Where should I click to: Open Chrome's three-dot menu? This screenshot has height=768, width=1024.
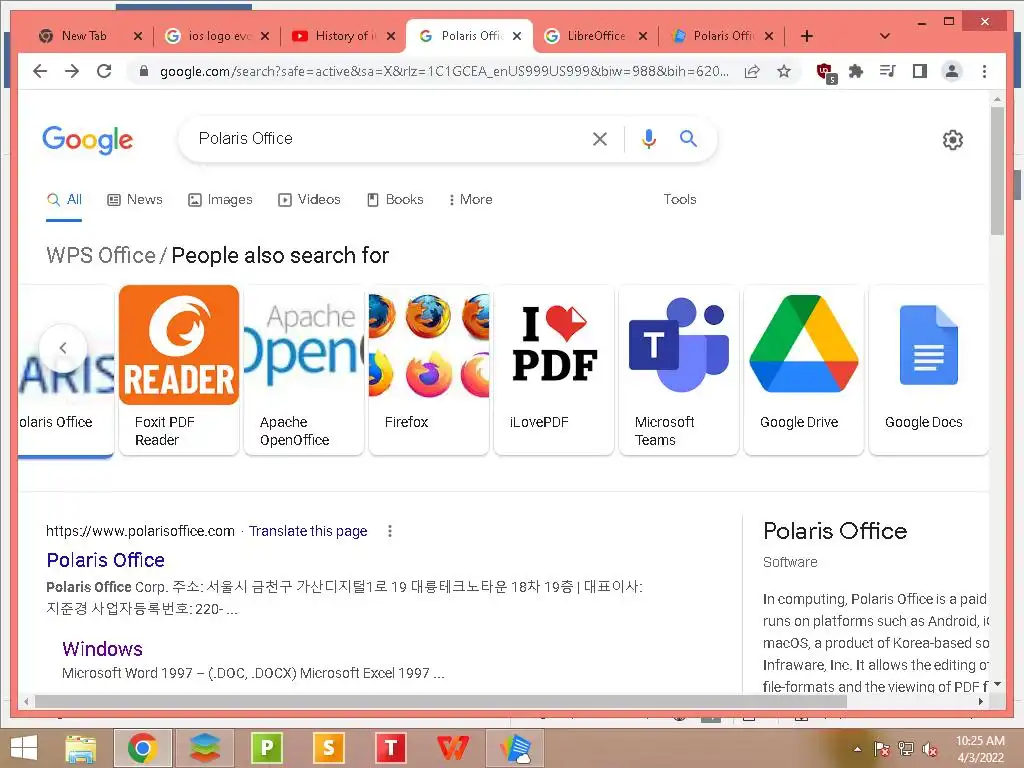pyautogui.click(x=984, y=71)
